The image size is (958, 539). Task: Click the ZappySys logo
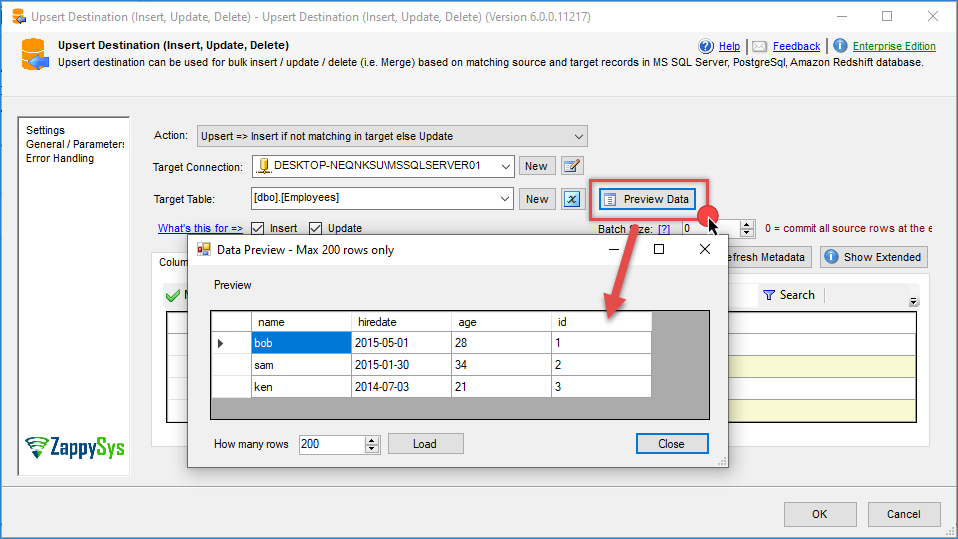[x=75, y=447]
